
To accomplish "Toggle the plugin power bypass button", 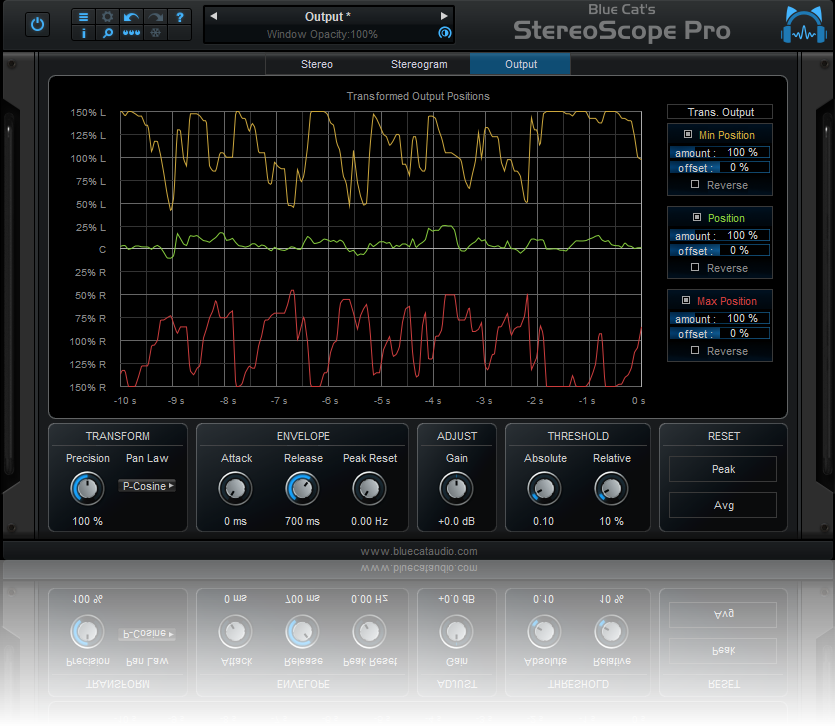I will point(37,24).
